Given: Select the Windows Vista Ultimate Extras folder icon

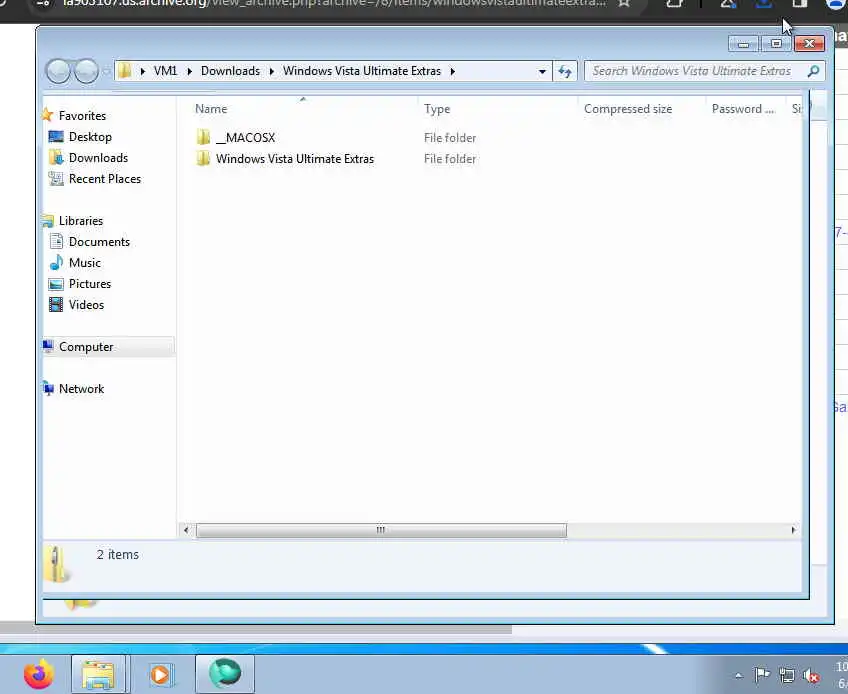Looking at the screenshot, I should (x=203, y=158).
